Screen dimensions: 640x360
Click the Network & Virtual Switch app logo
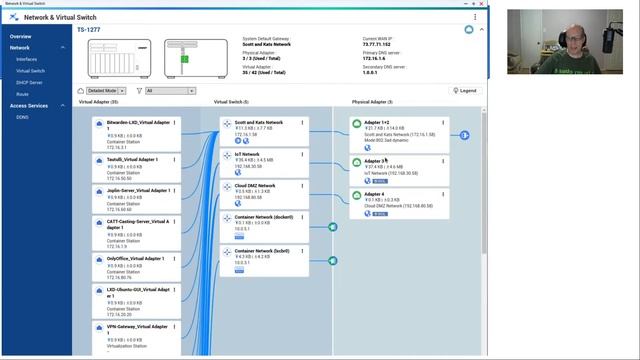14,17
